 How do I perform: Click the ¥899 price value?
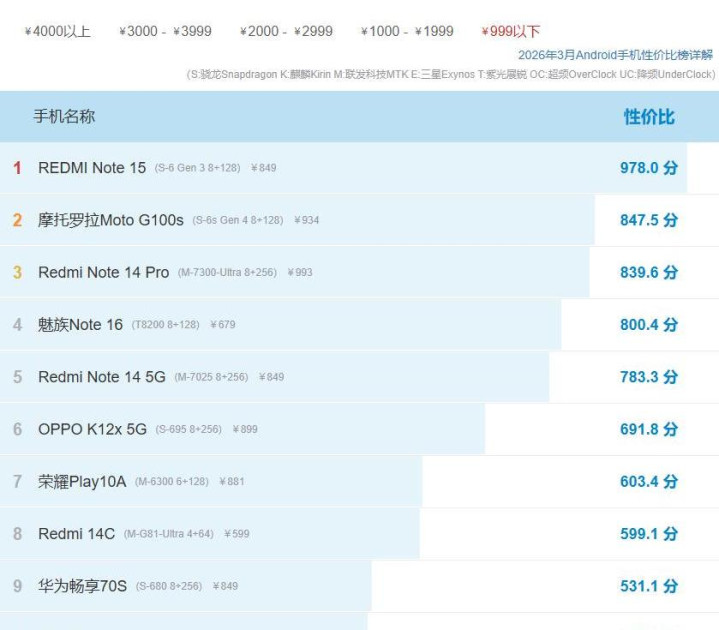pyautogui.click(x=245, y=429)
